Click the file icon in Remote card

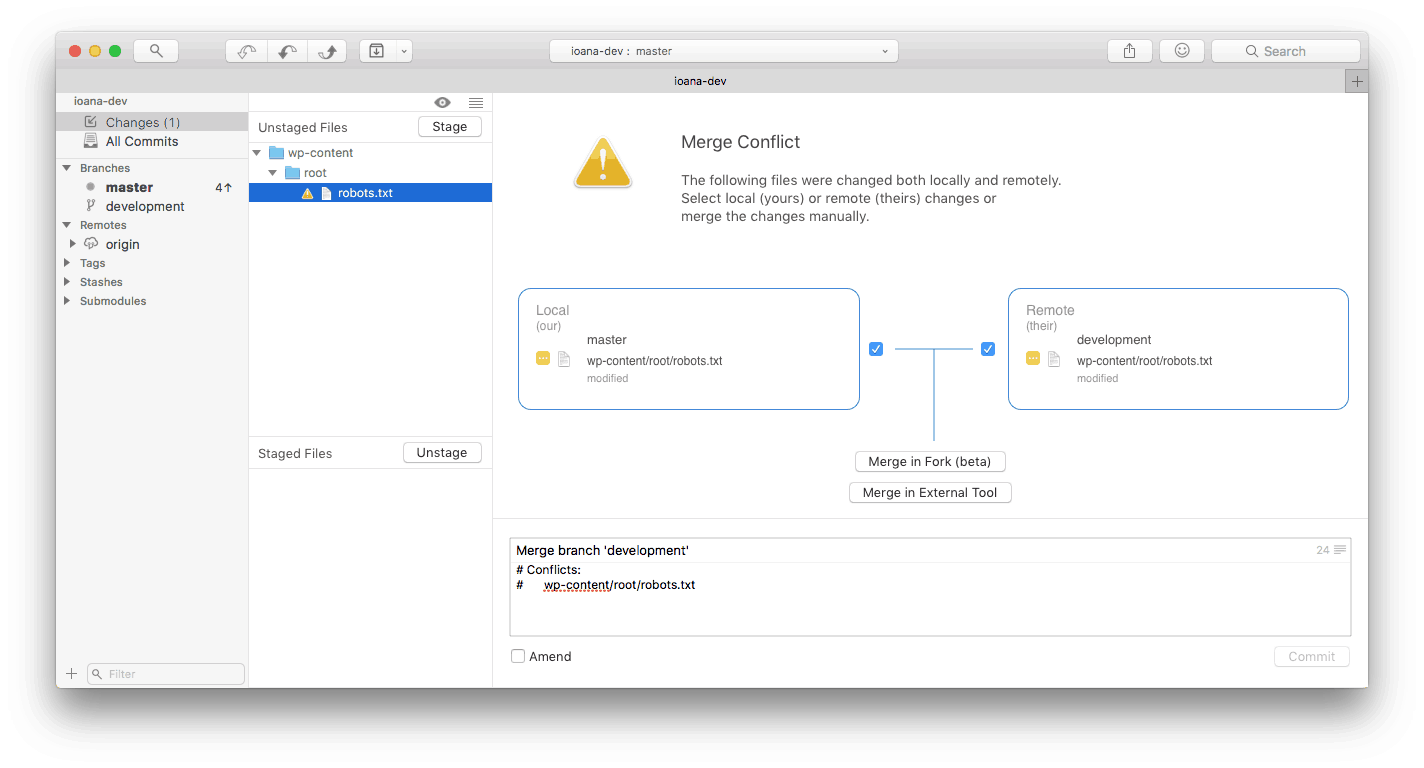(x=1054, y=358)
